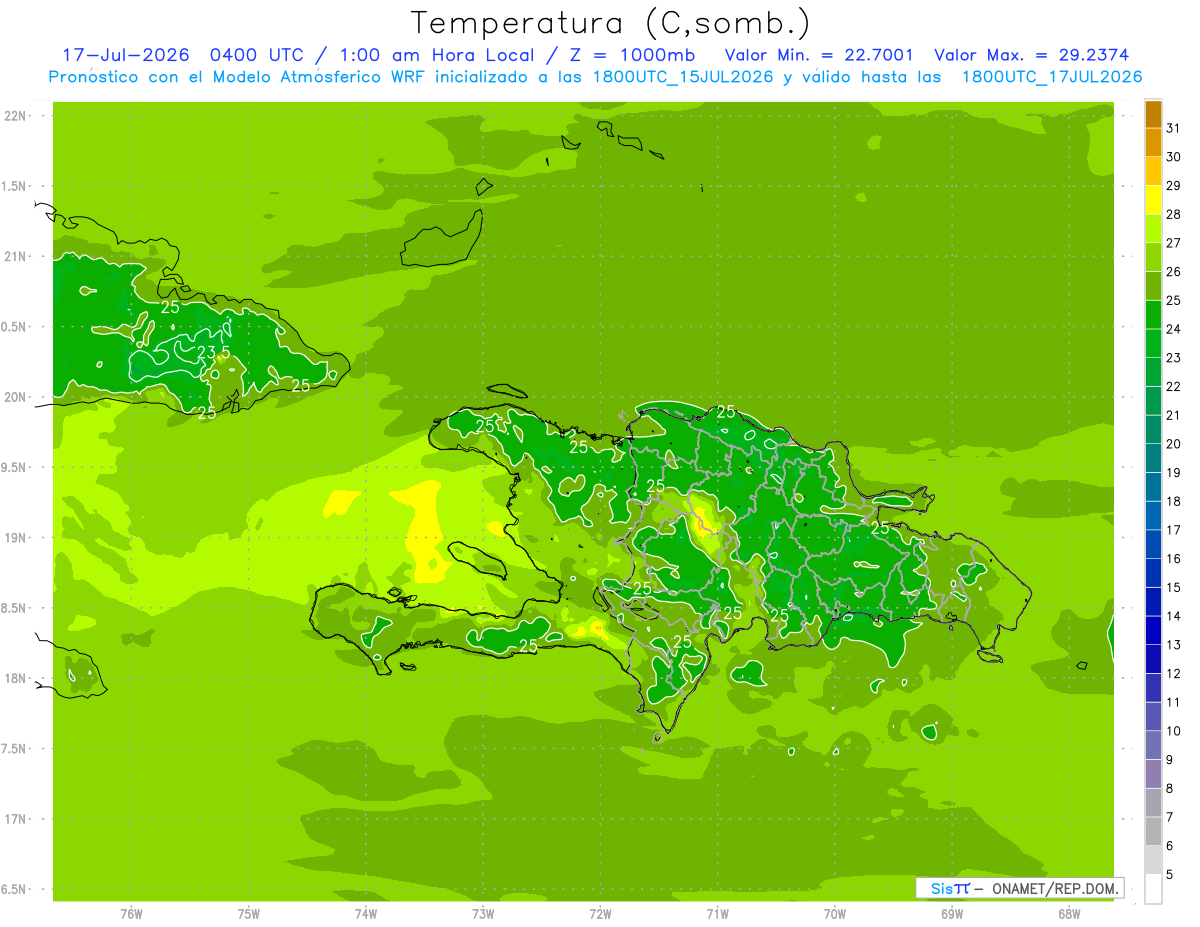Click legend value "12"

(x=1174, y=674)
